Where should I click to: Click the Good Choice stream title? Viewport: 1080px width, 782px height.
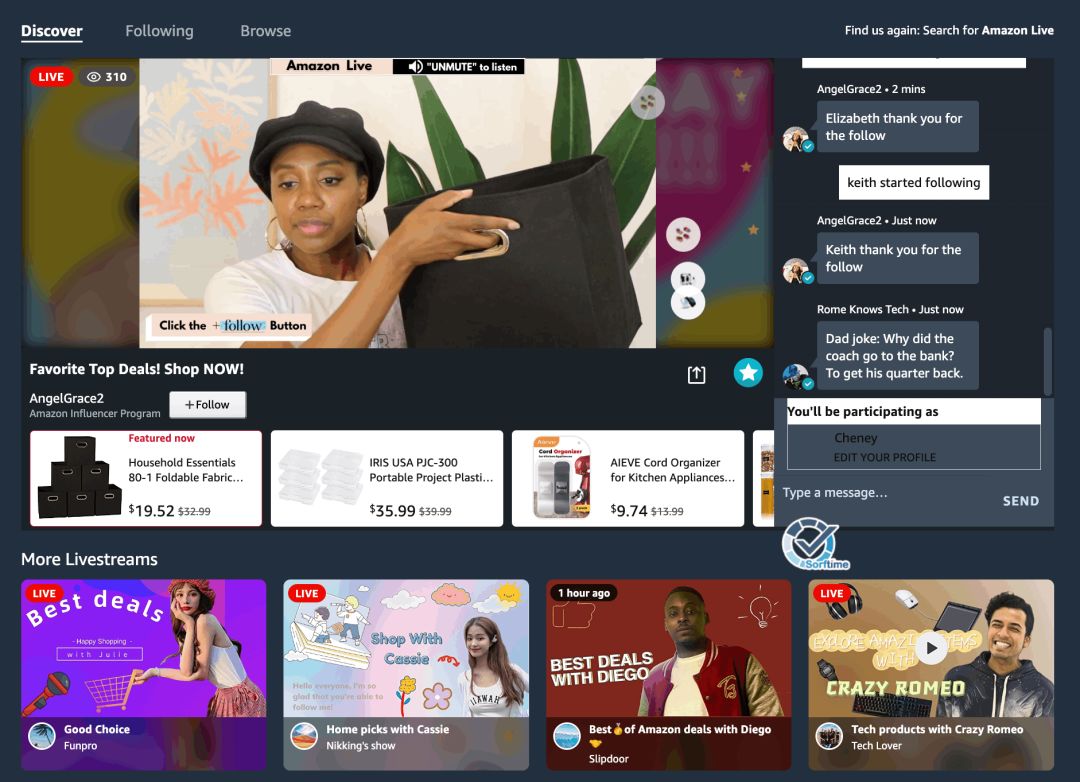(96, 729)
